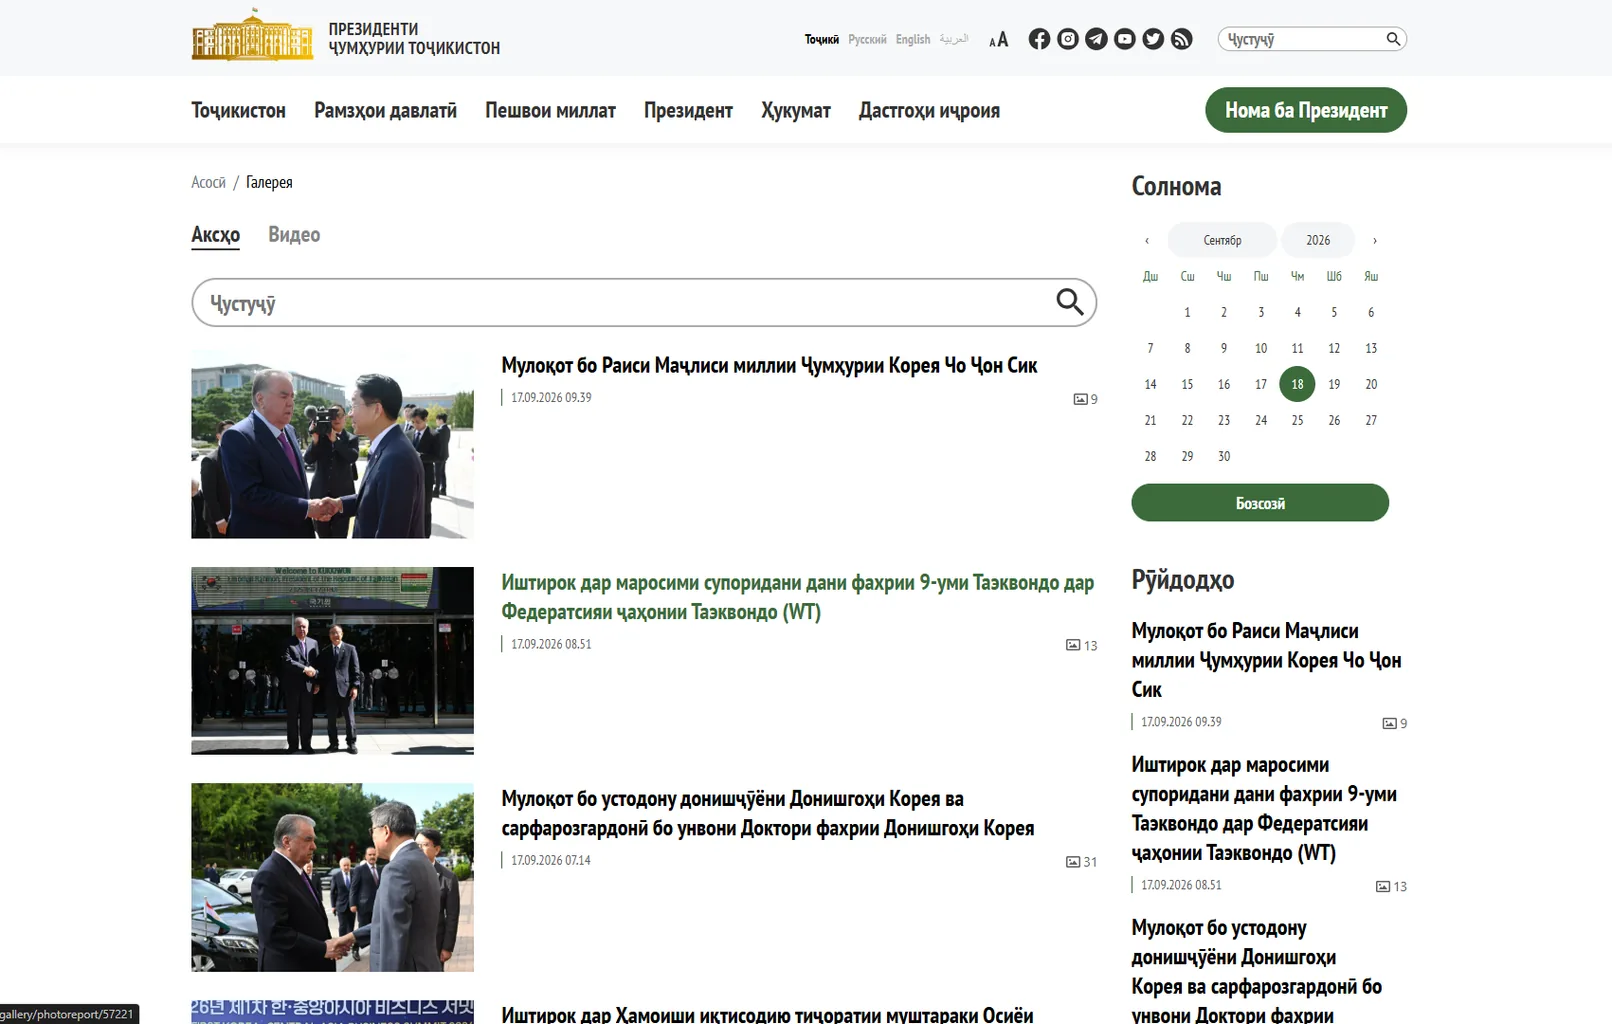Viewport: 1612px width, 1024px height.
Task: Open the Facebook social icon
Action: tap(1039, 39)
